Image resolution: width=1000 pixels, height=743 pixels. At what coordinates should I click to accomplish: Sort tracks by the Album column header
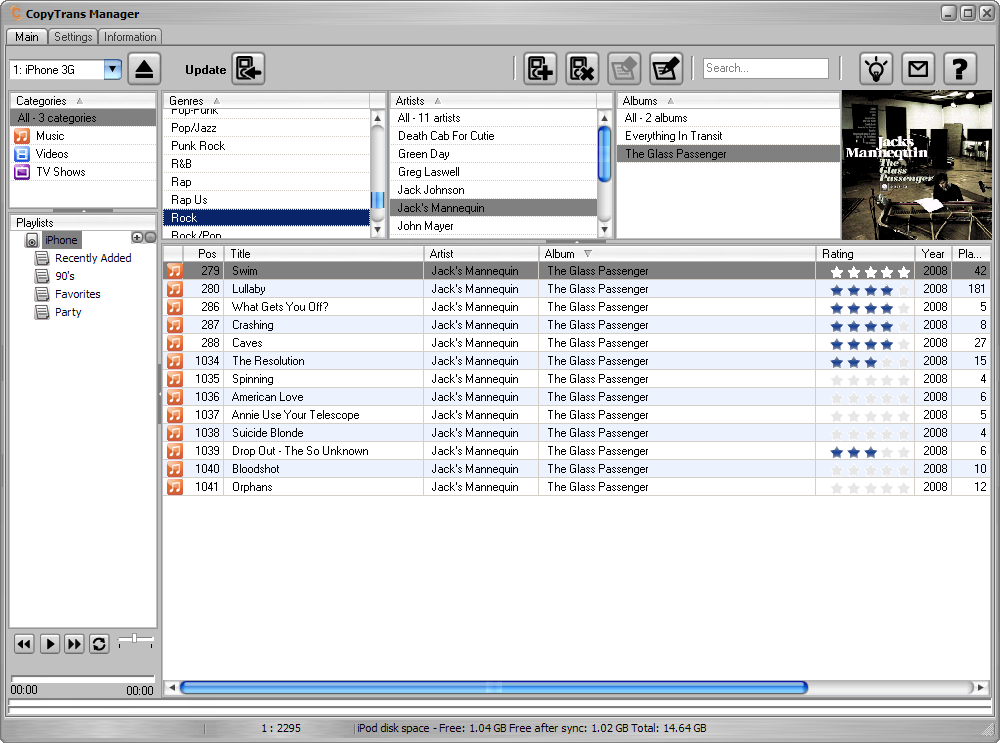pos(560,254)
